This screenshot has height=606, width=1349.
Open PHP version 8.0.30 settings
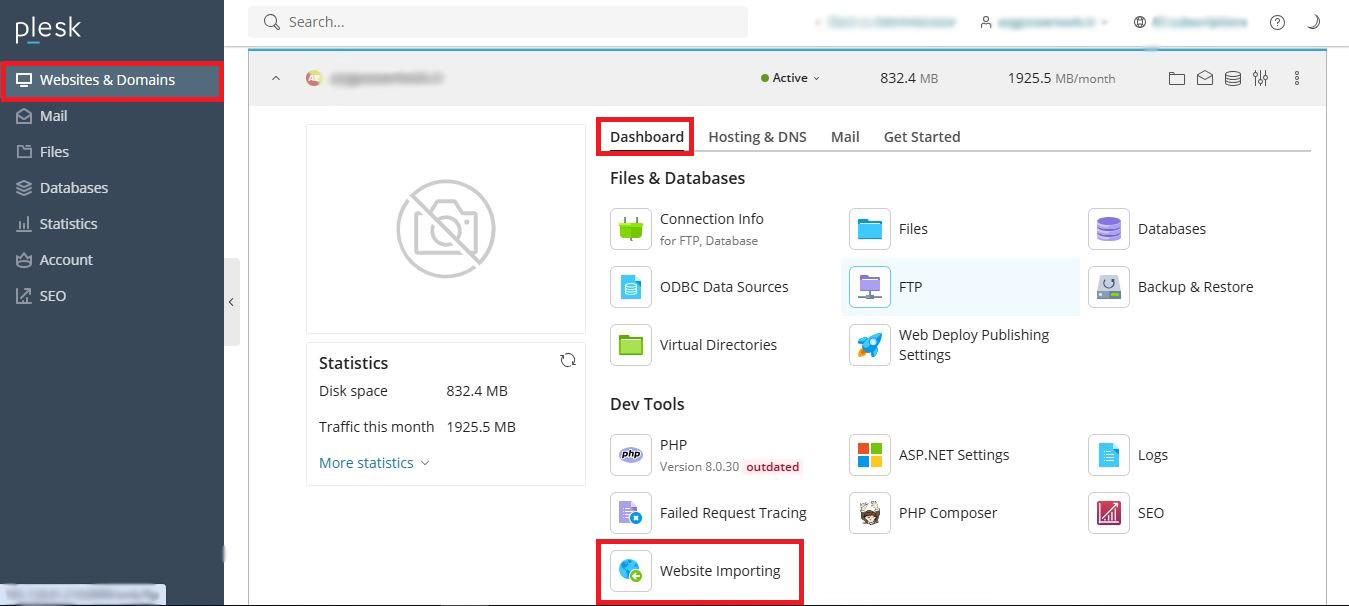[x=705, y=455]
